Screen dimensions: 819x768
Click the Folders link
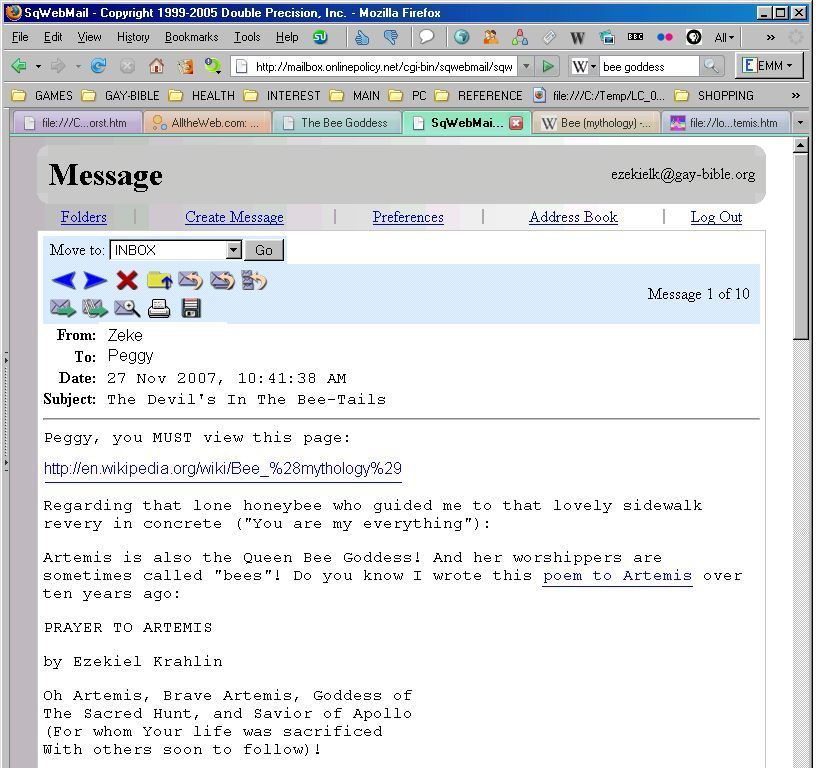[x=84, y=217]
